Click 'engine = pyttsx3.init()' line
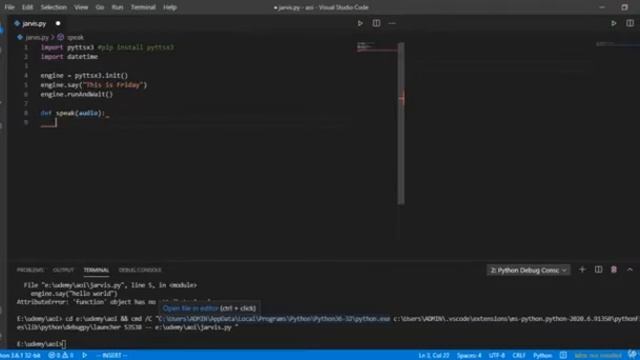640x360 pixels. [x=84, y=76]
